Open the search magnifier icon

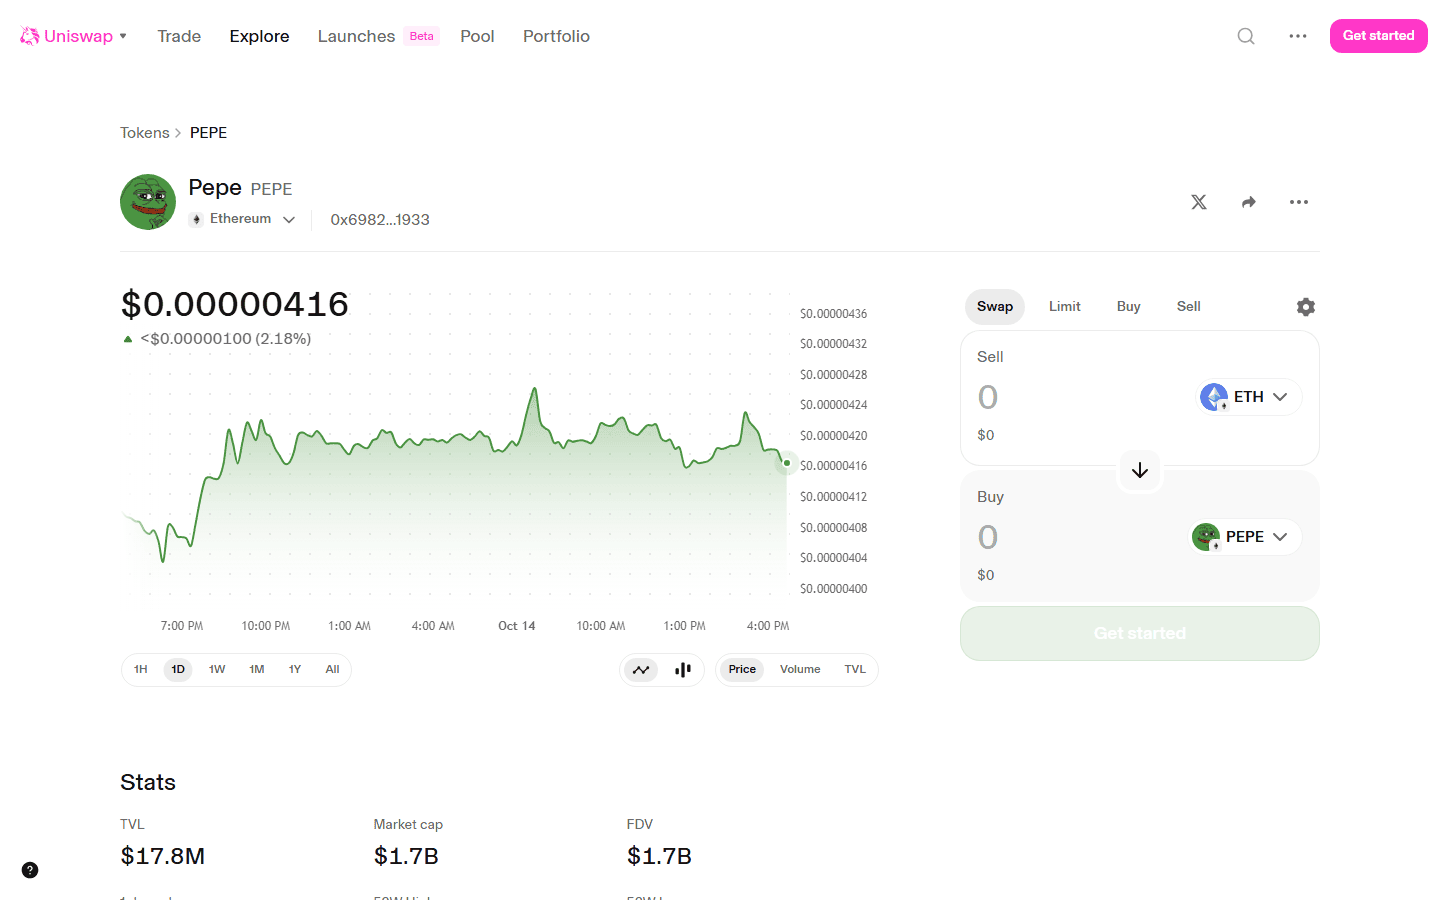[1246, 36]
